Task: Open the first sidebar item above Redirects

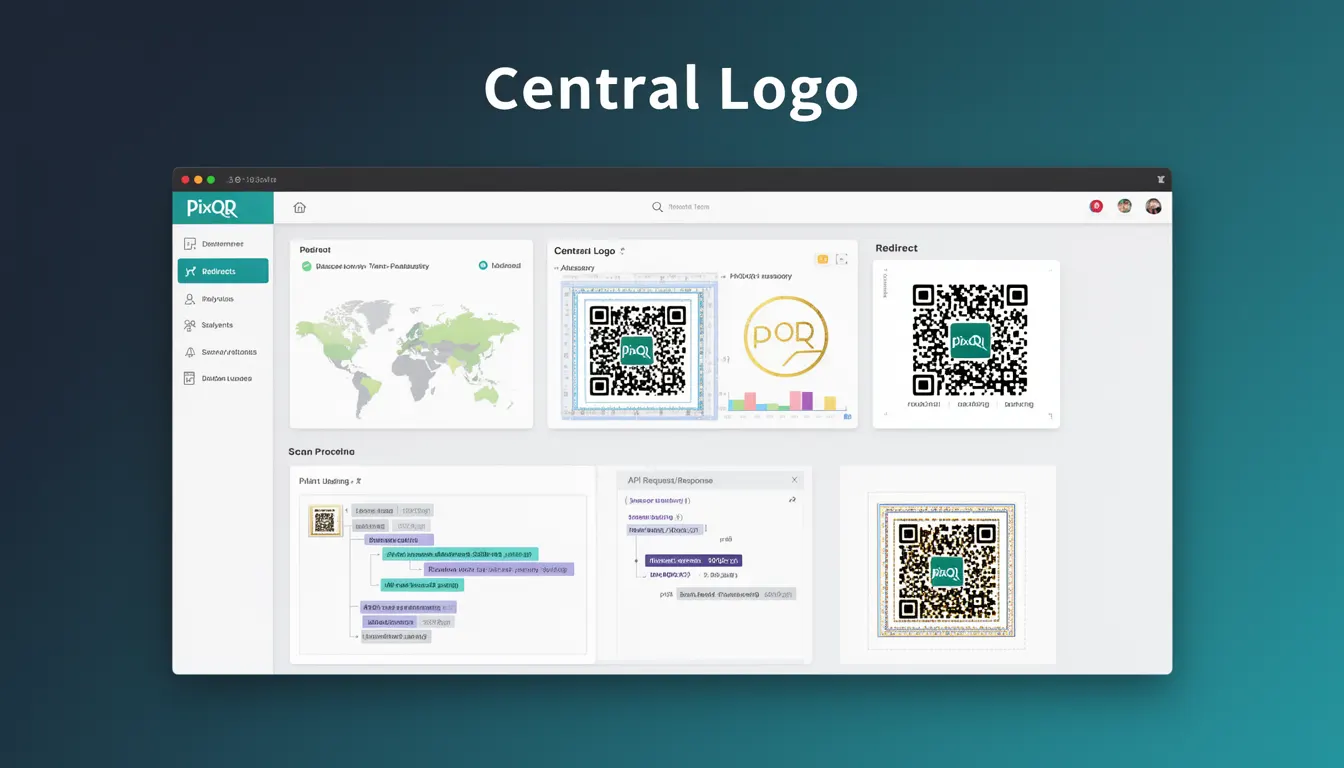Action: pos(223,244)
